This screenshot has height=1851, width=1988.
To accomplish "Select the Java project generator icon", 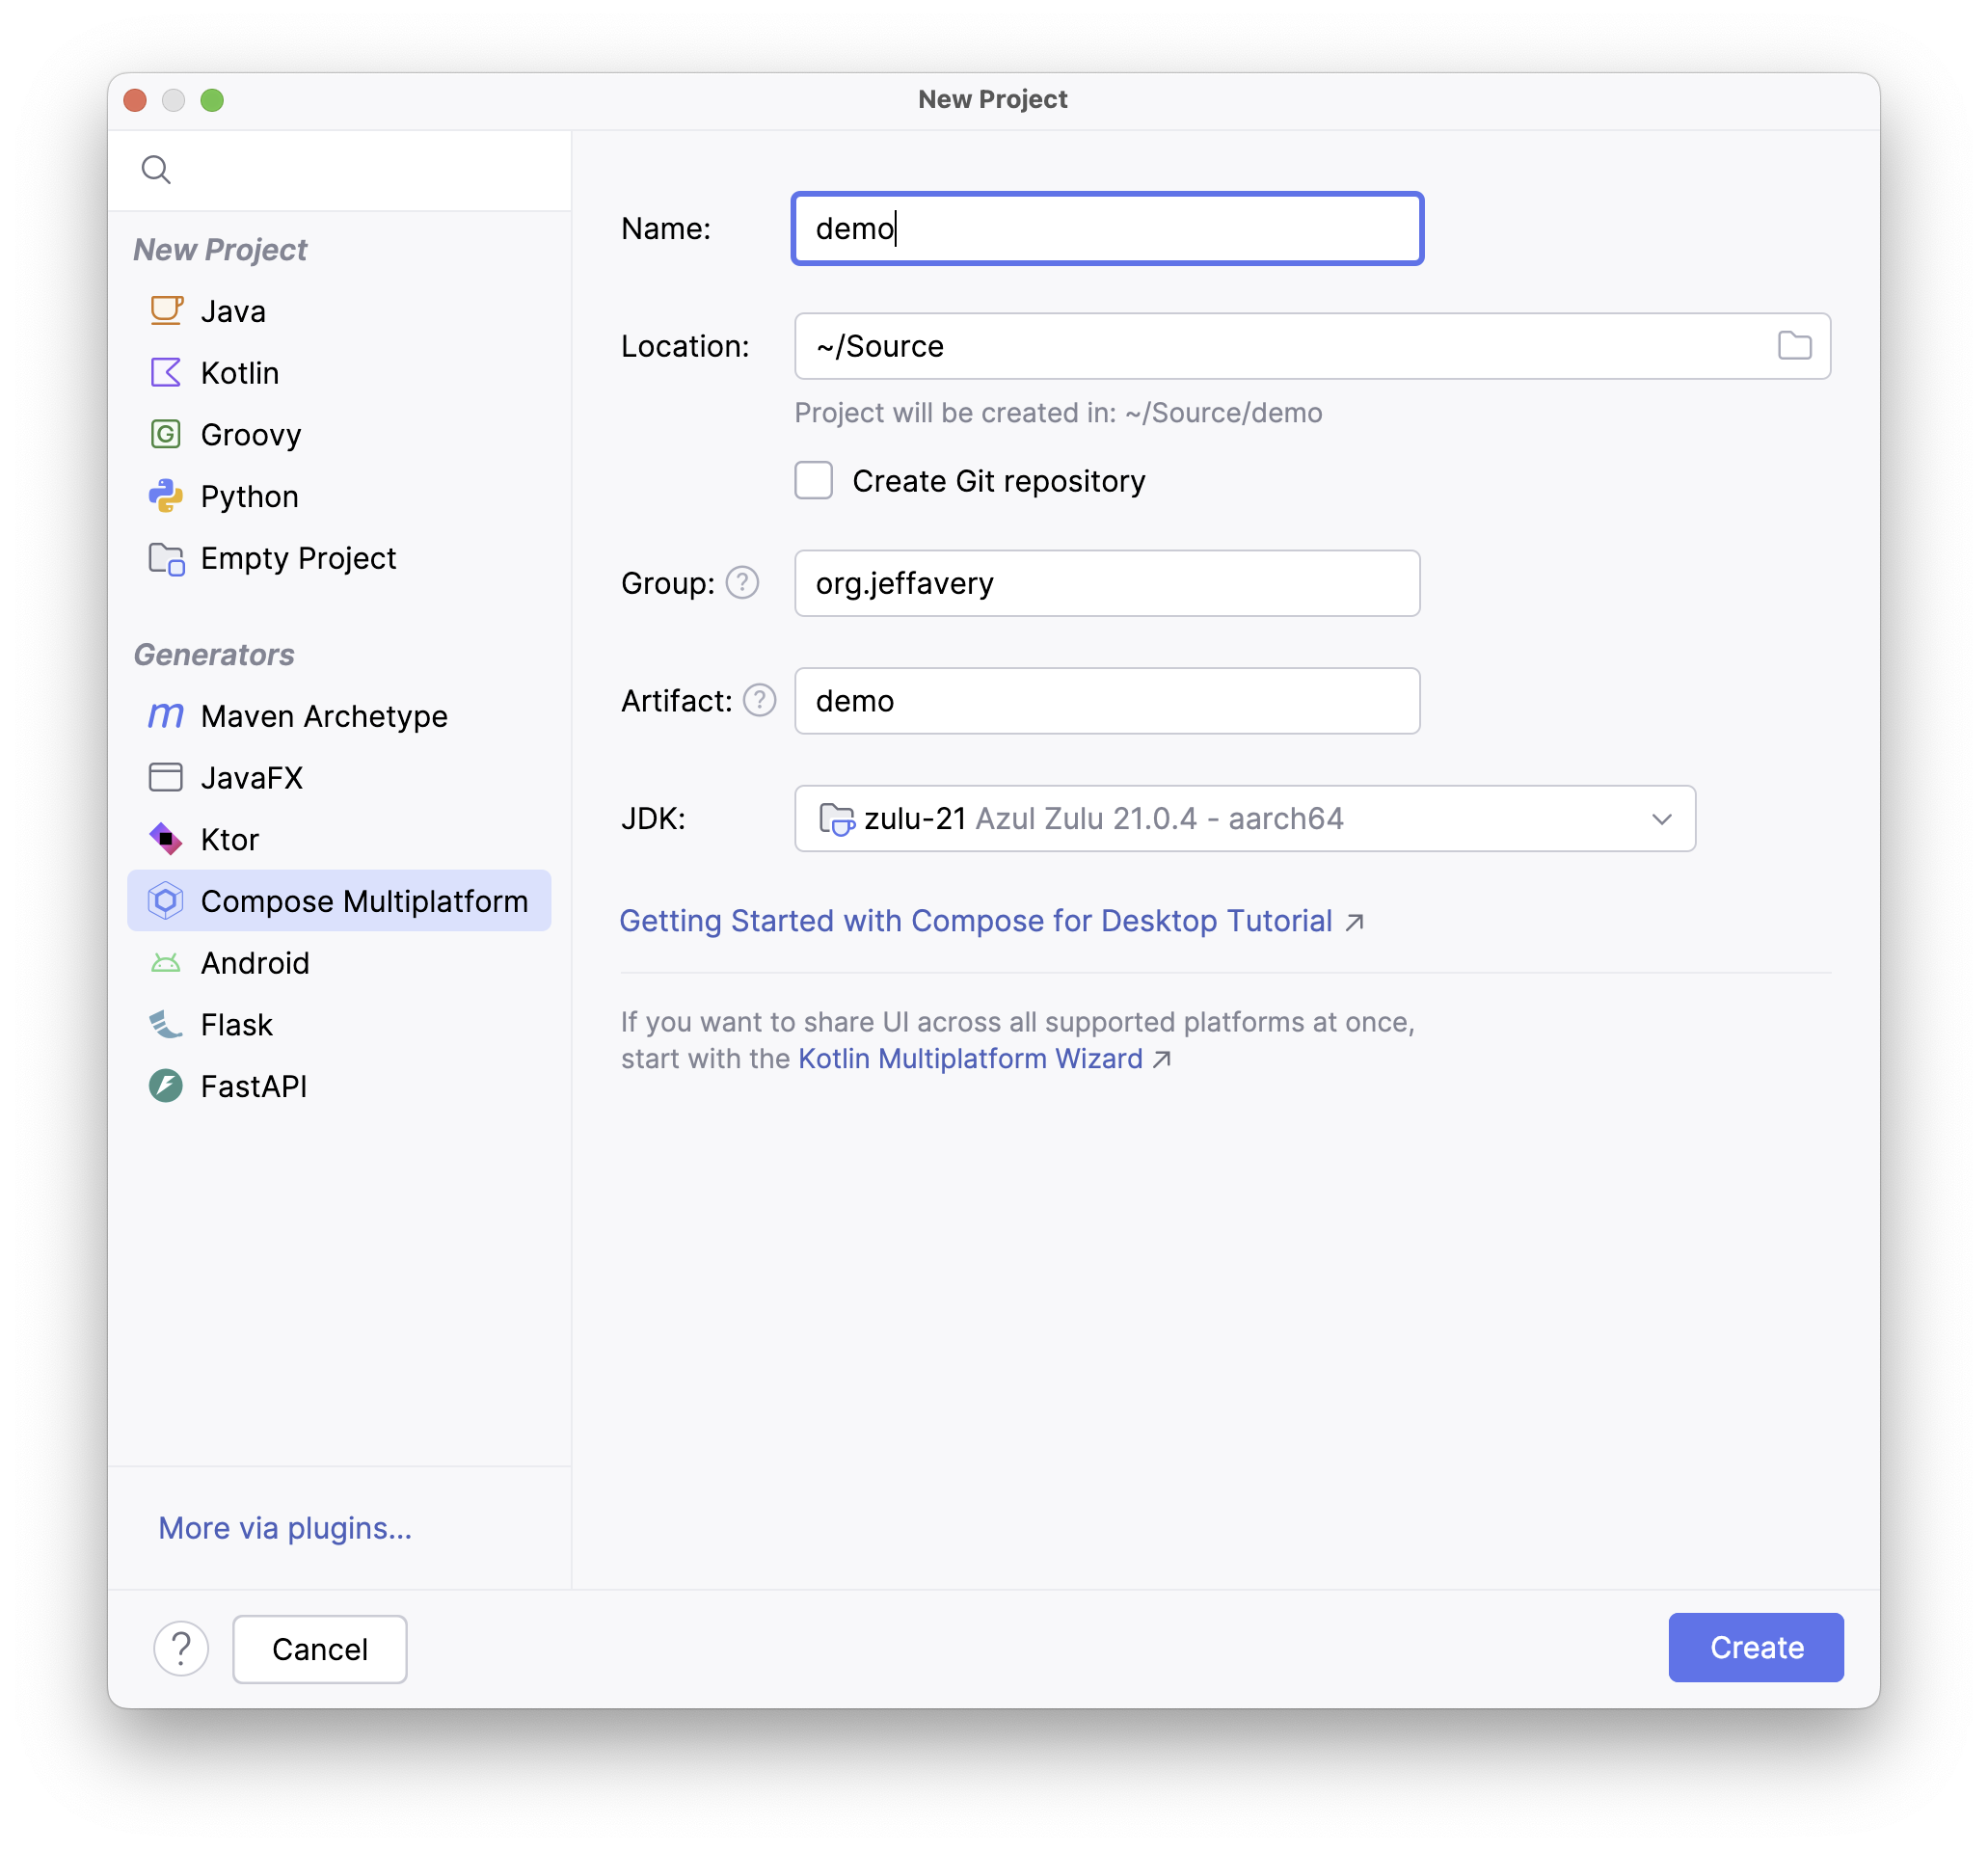I will tap(166, 310).
